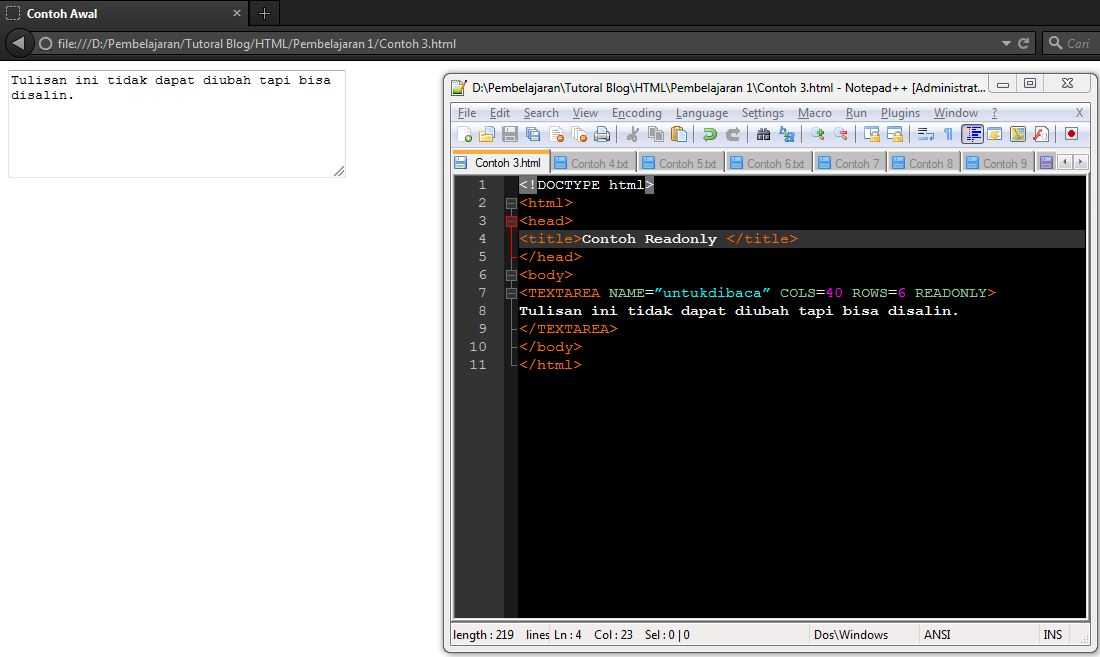Select the Contoh 3.html tab
Viewport: 1100px width, 657px height.
click(x=501, y=163)
